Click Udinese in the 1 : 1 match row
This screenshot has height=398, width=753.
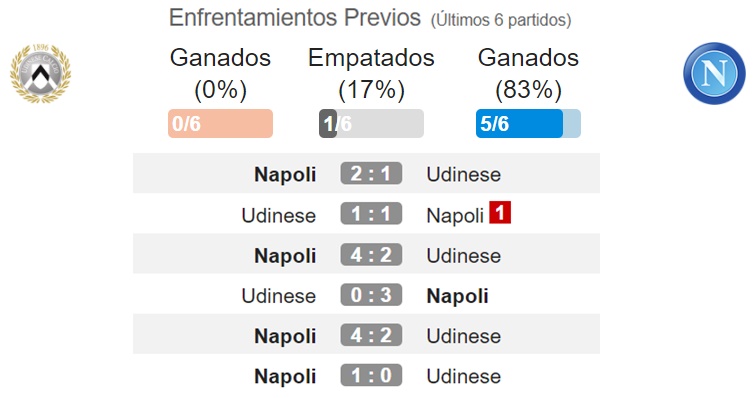279,215
